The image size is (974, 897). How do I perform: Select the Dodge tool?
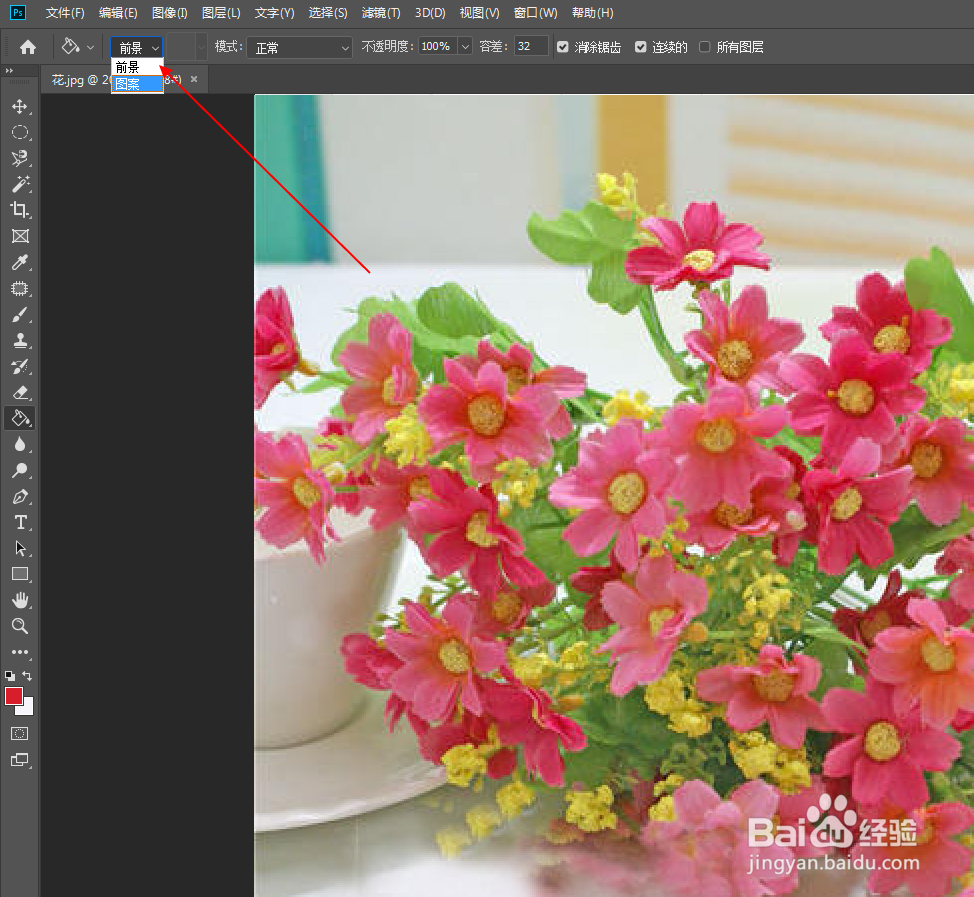pyautogui.click(x=20, y=470)
